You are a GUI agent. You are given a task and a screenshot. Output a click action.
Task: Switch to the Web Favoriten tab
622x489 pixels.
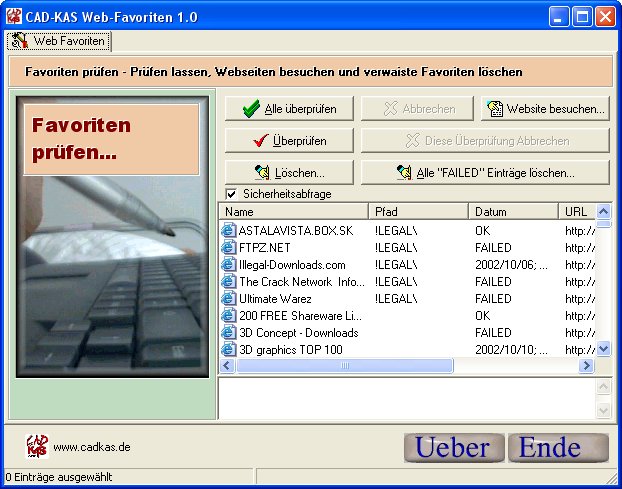tap(59, 42)
